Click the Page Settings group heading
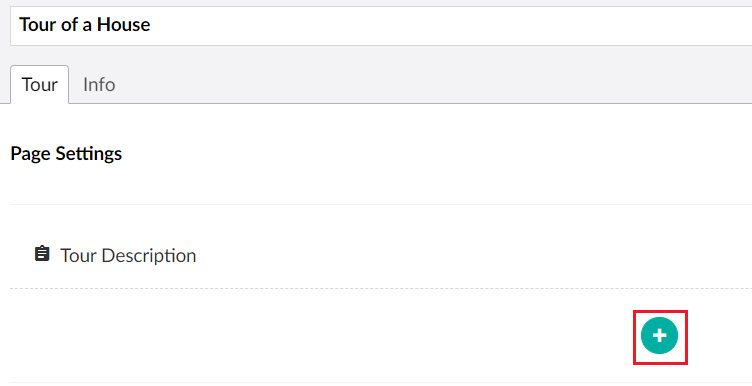Screen dimensions: 752x386 pyautogui.click(x=66, y=154)
